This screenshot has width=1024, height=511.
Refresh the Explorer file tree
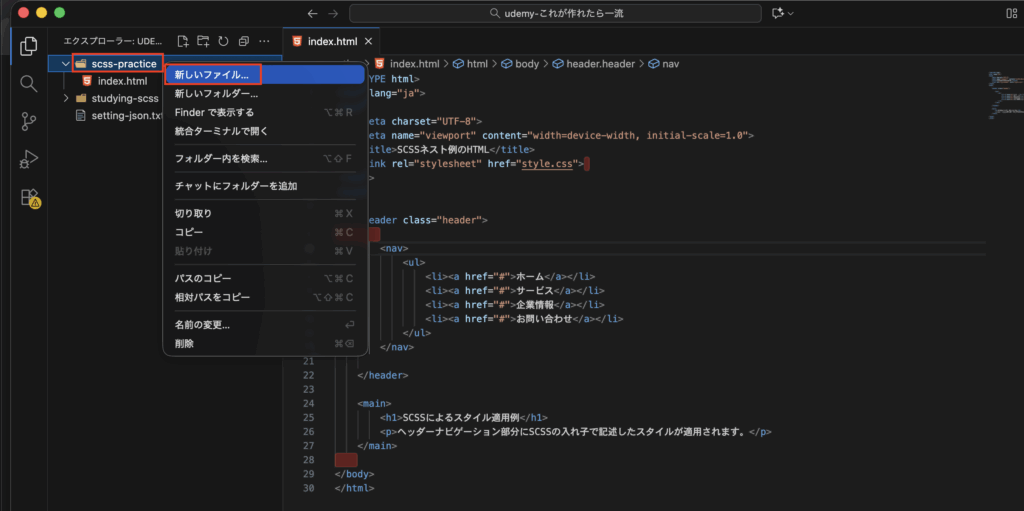coord(223,41)
